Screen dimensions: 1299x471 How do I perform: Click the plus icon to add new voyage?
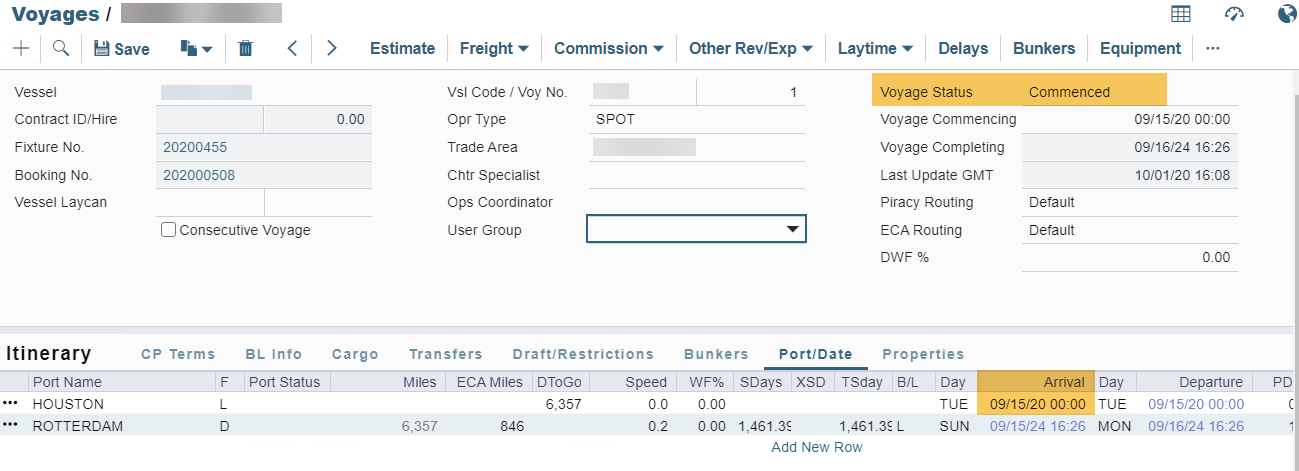[21, 48]
